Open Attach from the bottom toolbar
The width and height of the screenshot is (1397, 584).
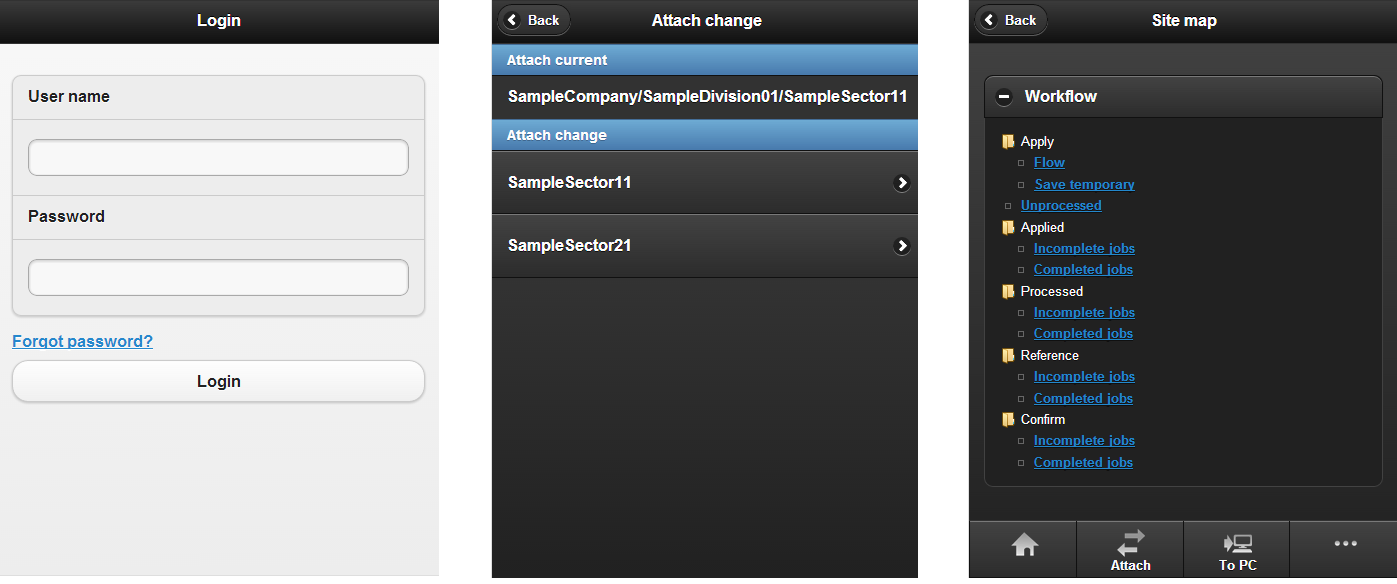(1130, 549)
